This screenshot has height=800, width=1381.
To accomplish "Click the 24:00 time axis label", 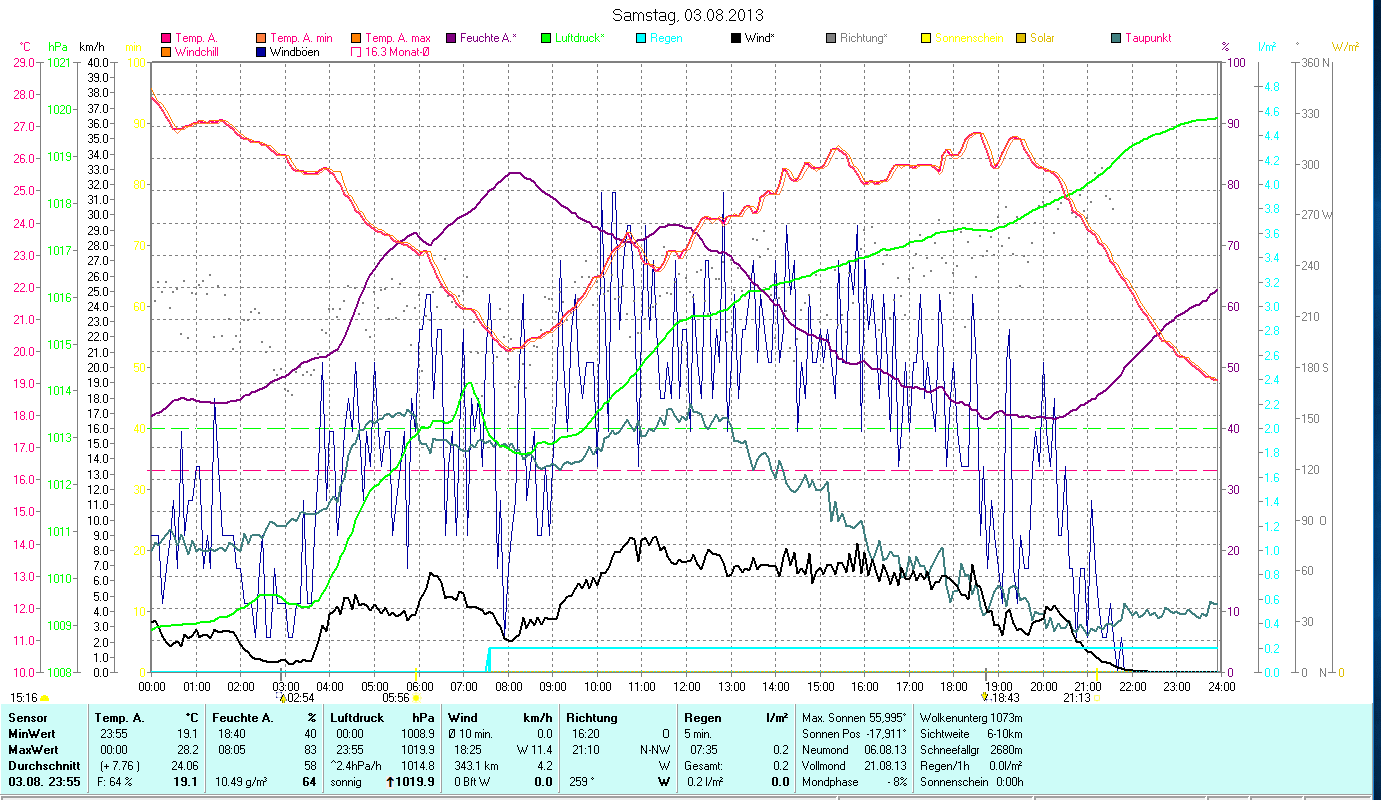I will pos(1221,687).
